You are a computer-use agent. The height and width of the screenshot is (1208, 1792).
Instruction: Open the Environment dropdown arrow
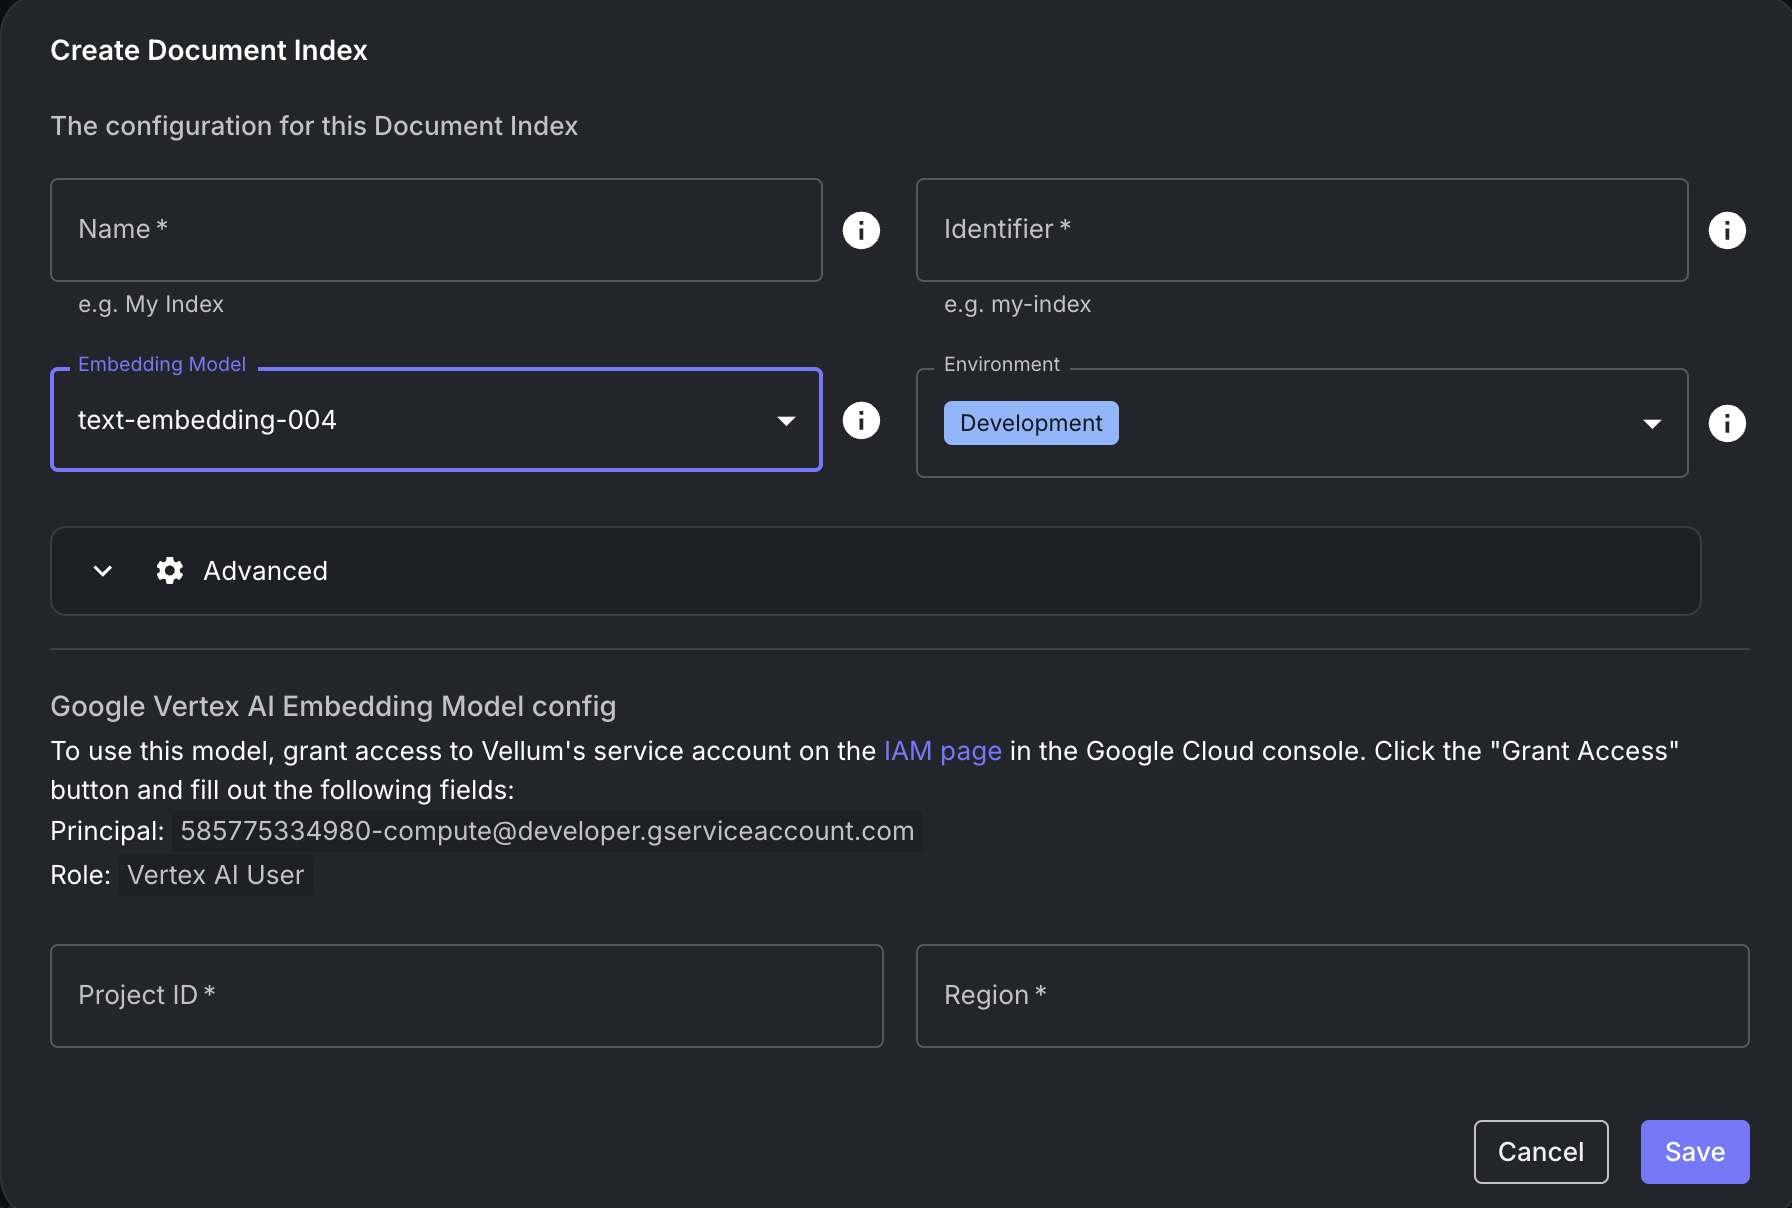[1652, 424]
